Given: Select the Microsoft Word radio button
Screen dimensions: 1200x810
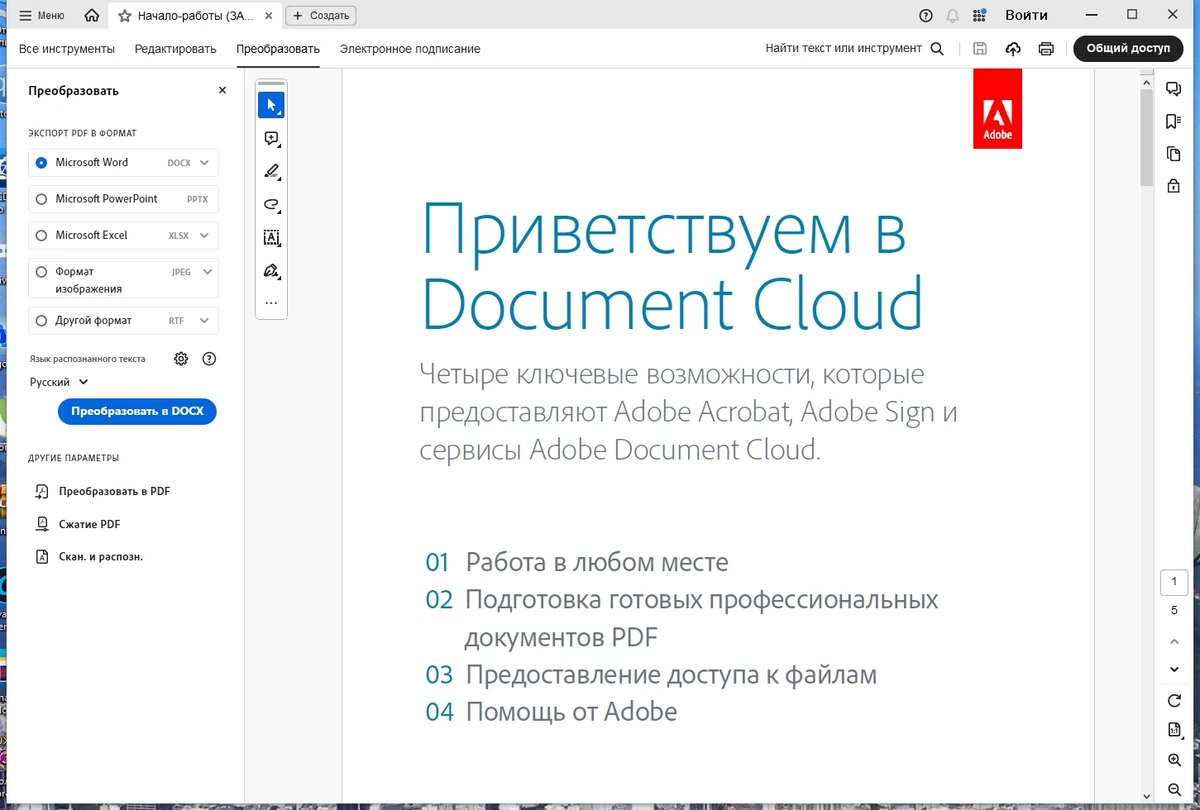Looking at the screenshot, I should [x=41, y=162].
